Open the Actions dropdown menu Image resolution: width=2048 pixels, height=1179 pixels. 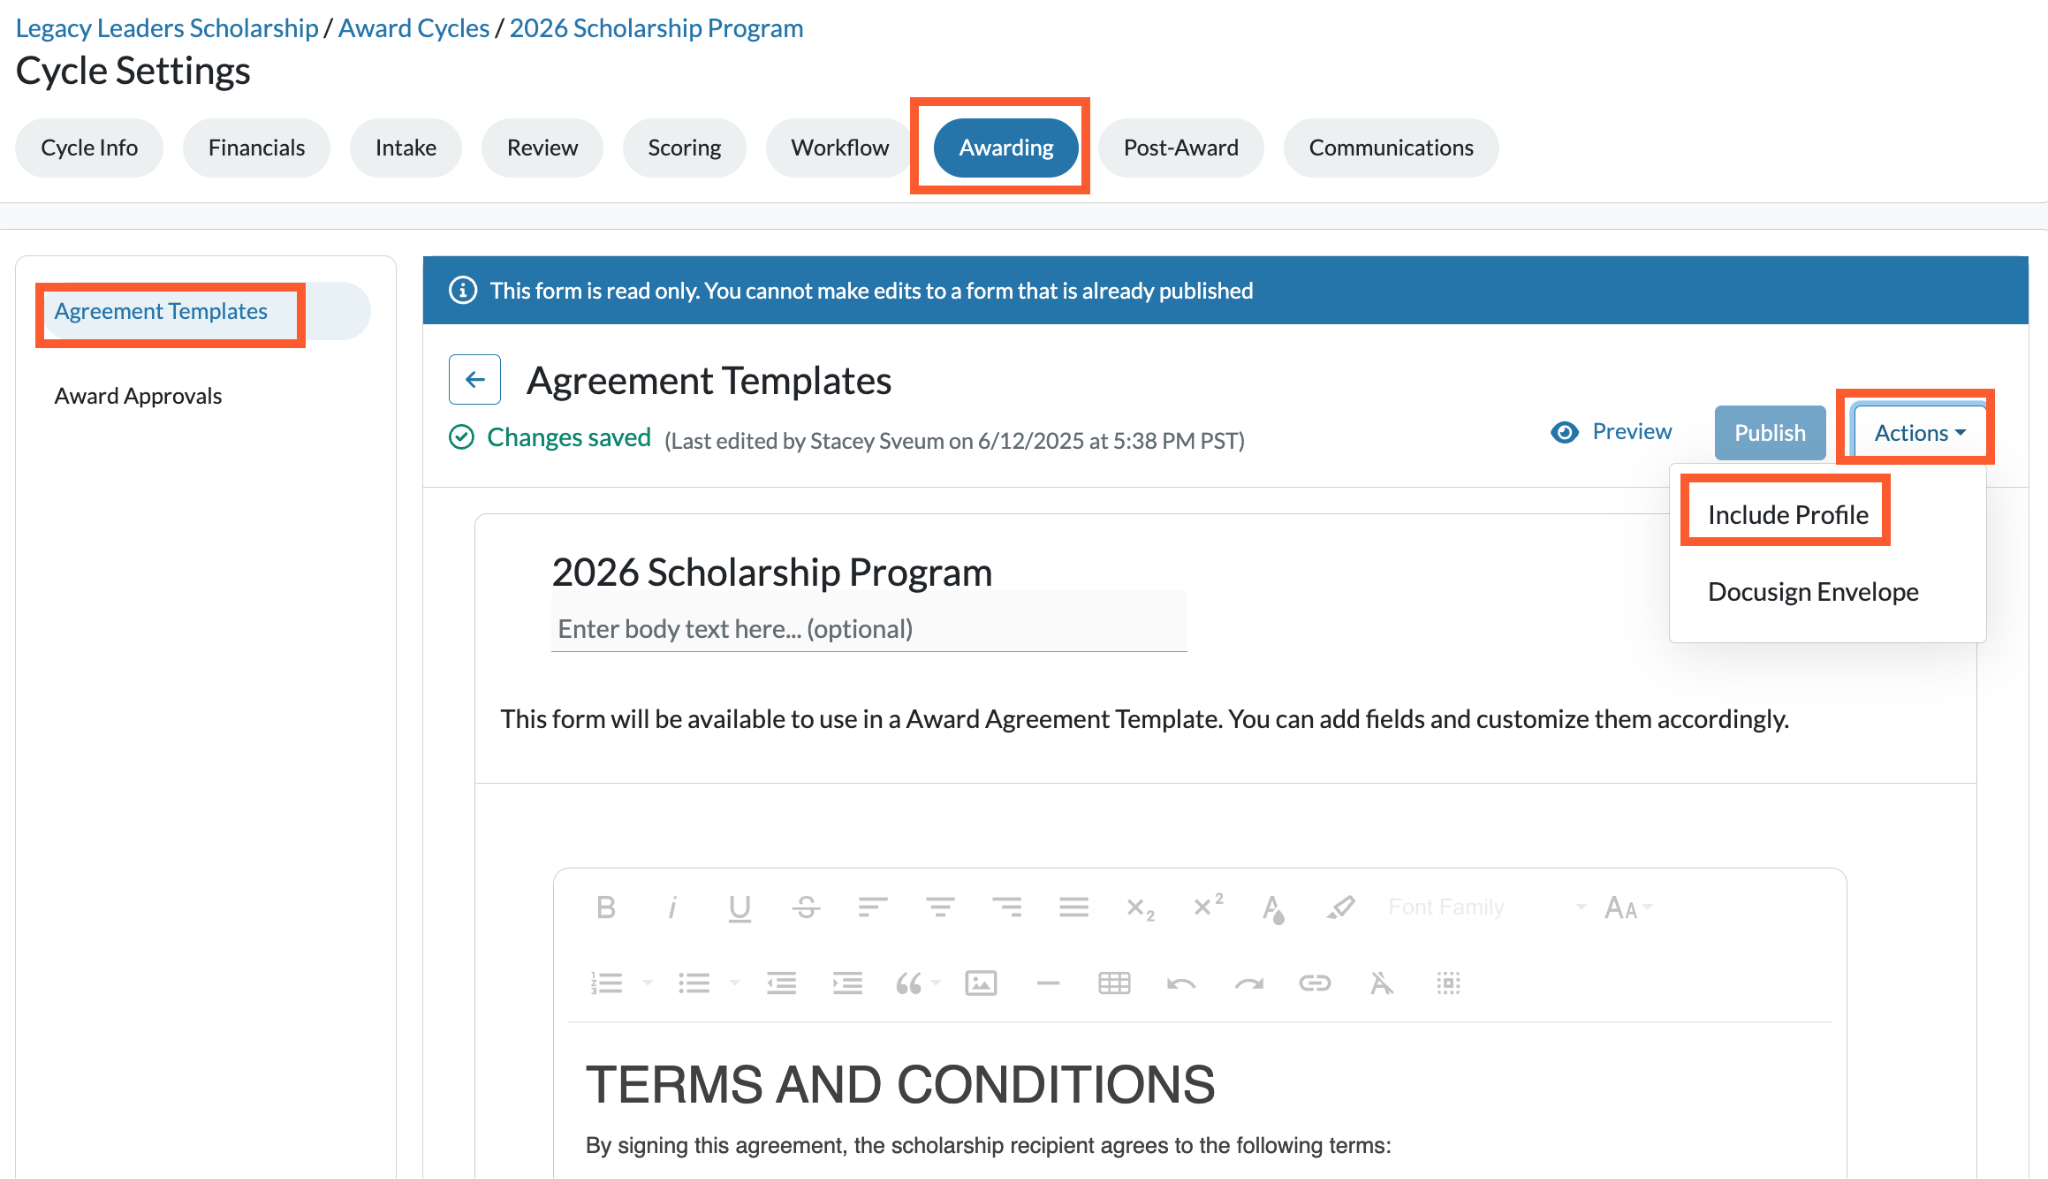point(1919,433)
